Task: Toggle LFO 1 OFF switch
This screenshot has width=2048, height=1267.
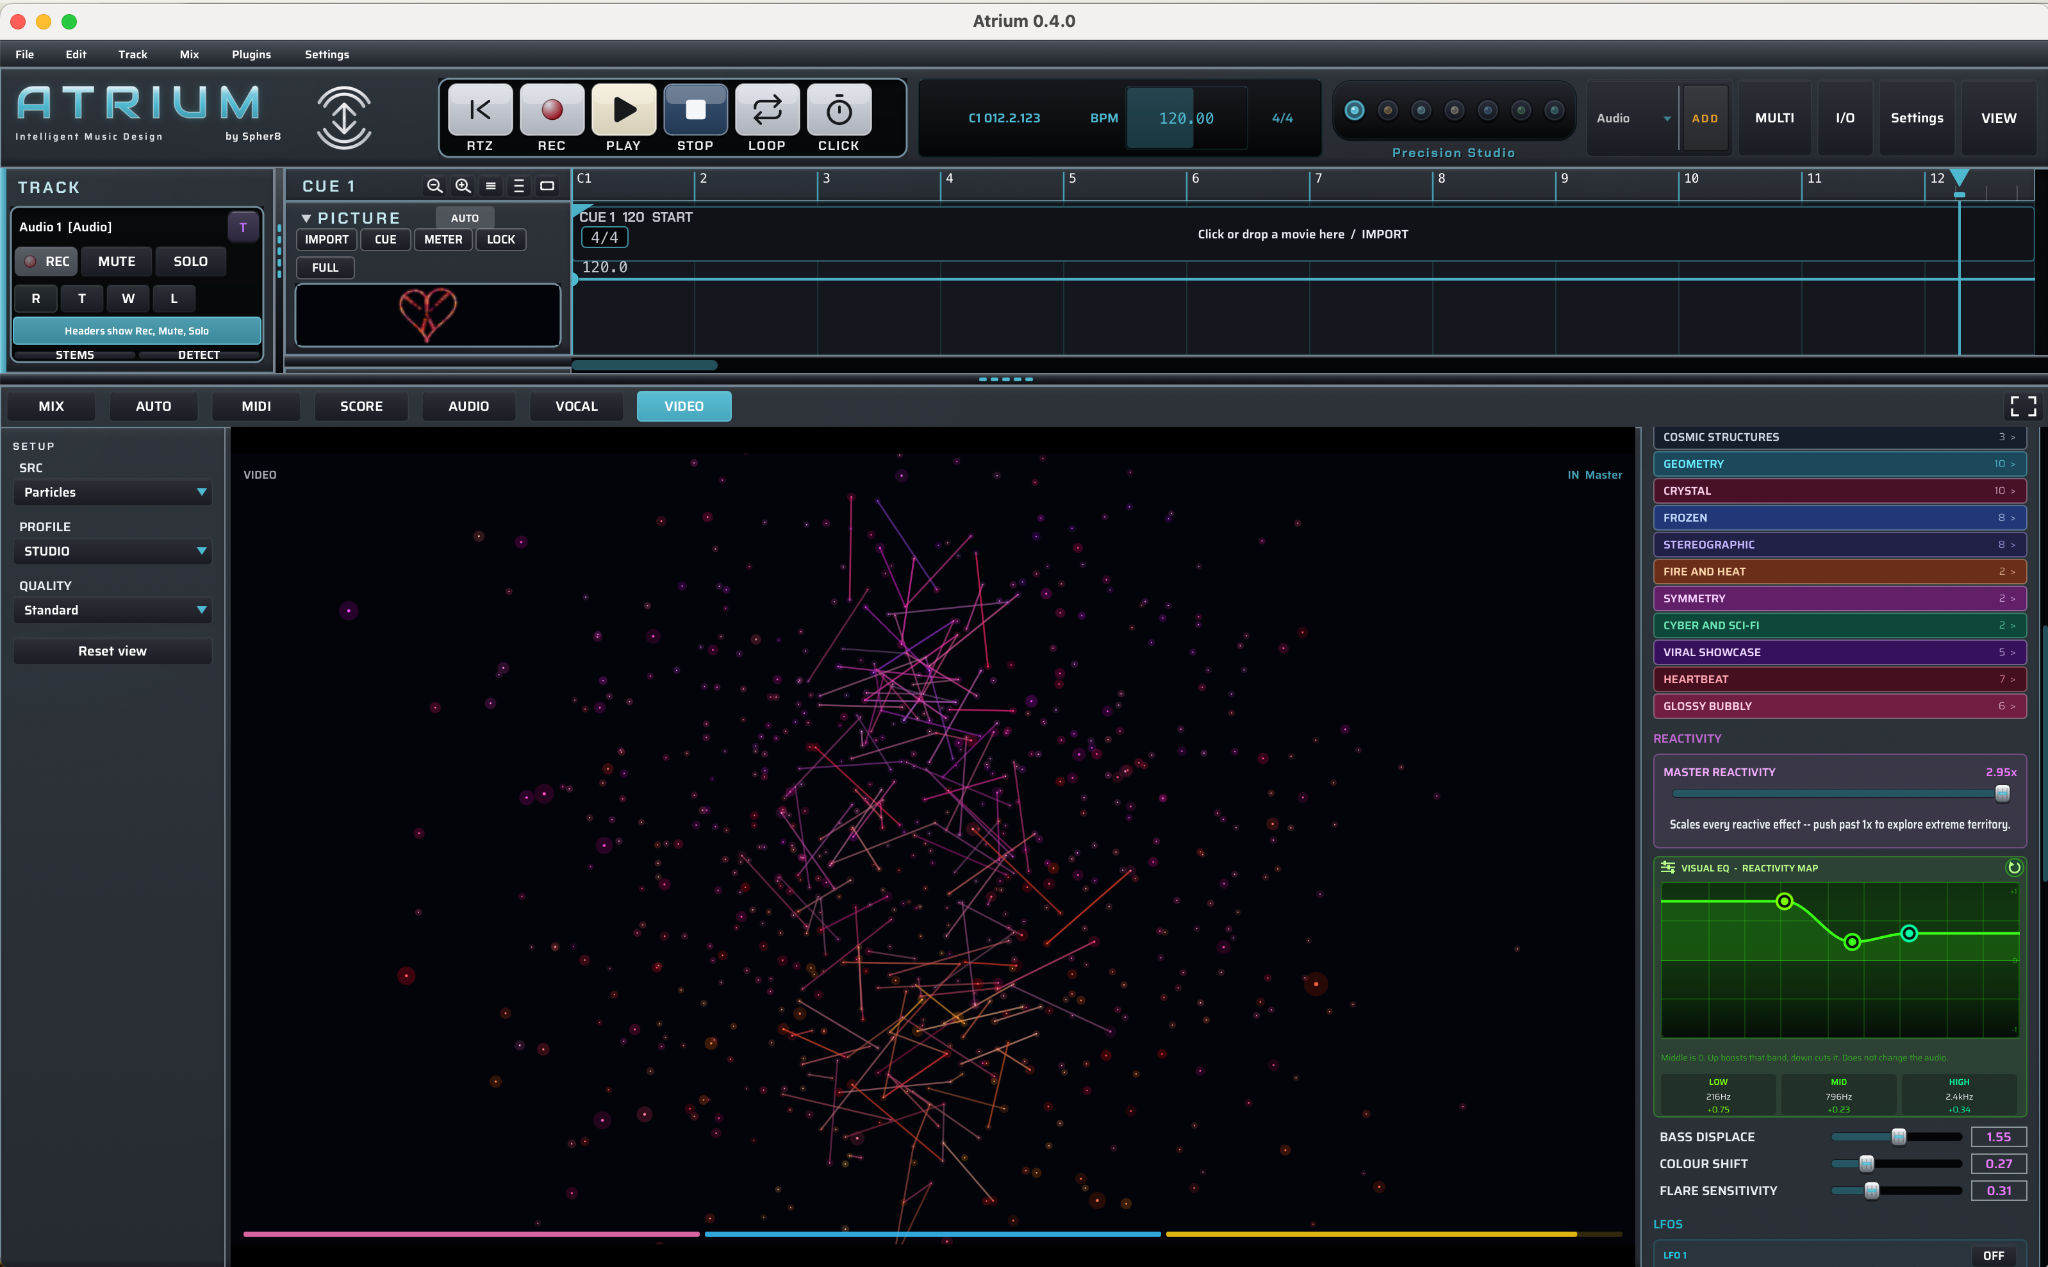Action: coord(1994,1255)
